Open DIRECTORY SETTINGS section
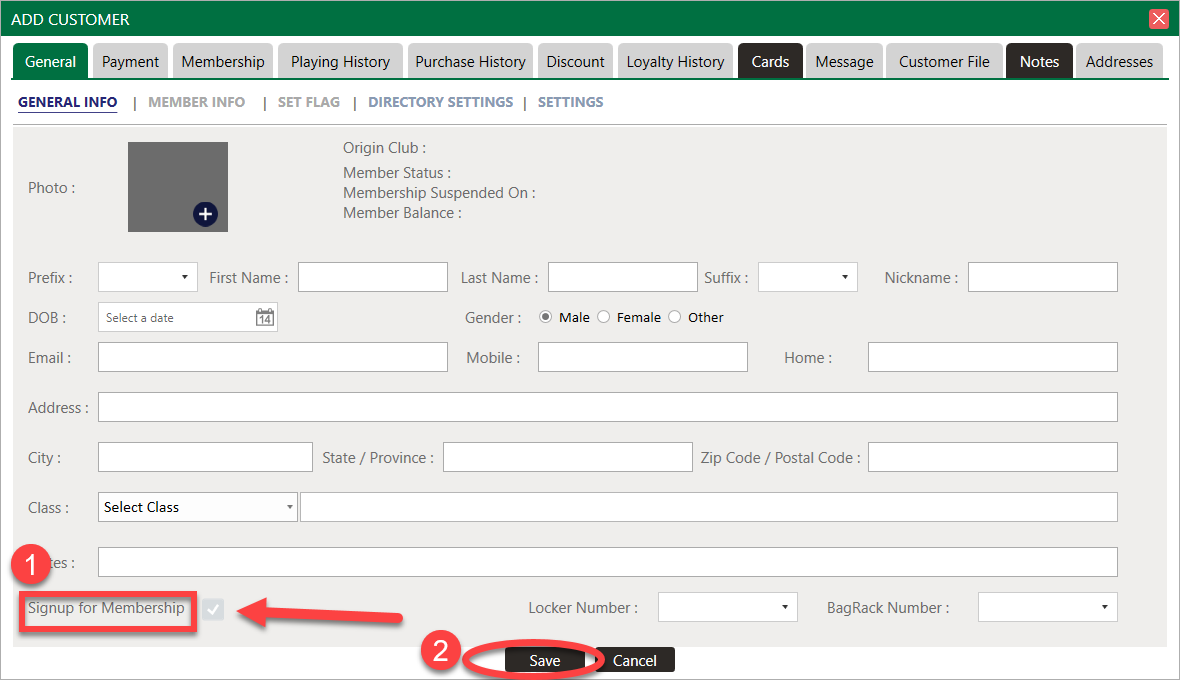The image size is (1180, 680). (x=440, y=102)
